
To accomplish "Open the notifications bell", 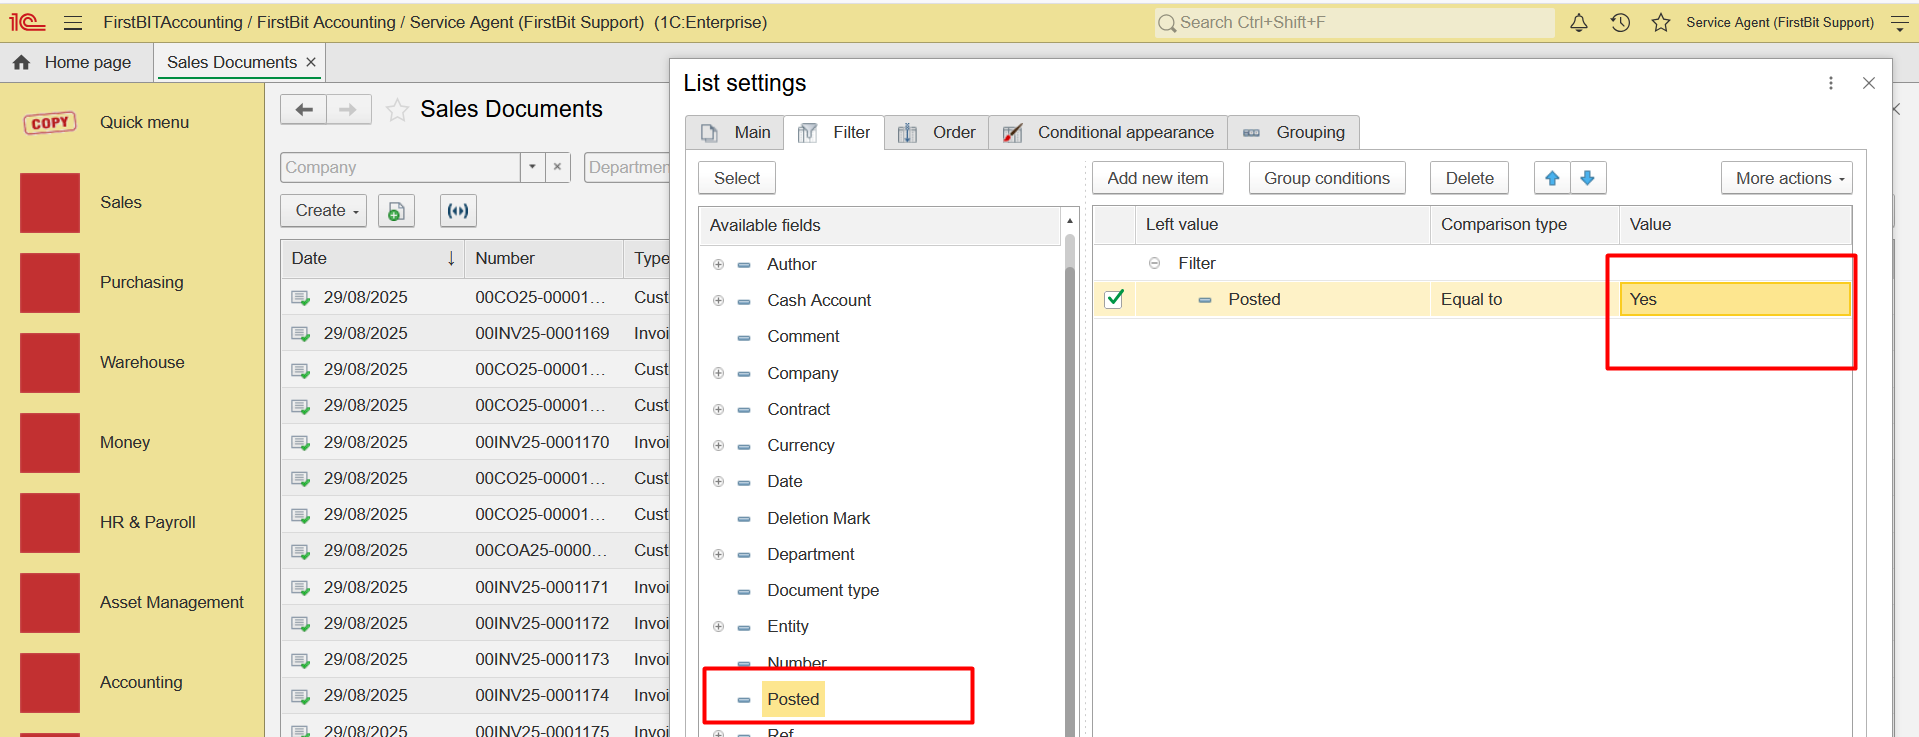I will point(1579,22).
